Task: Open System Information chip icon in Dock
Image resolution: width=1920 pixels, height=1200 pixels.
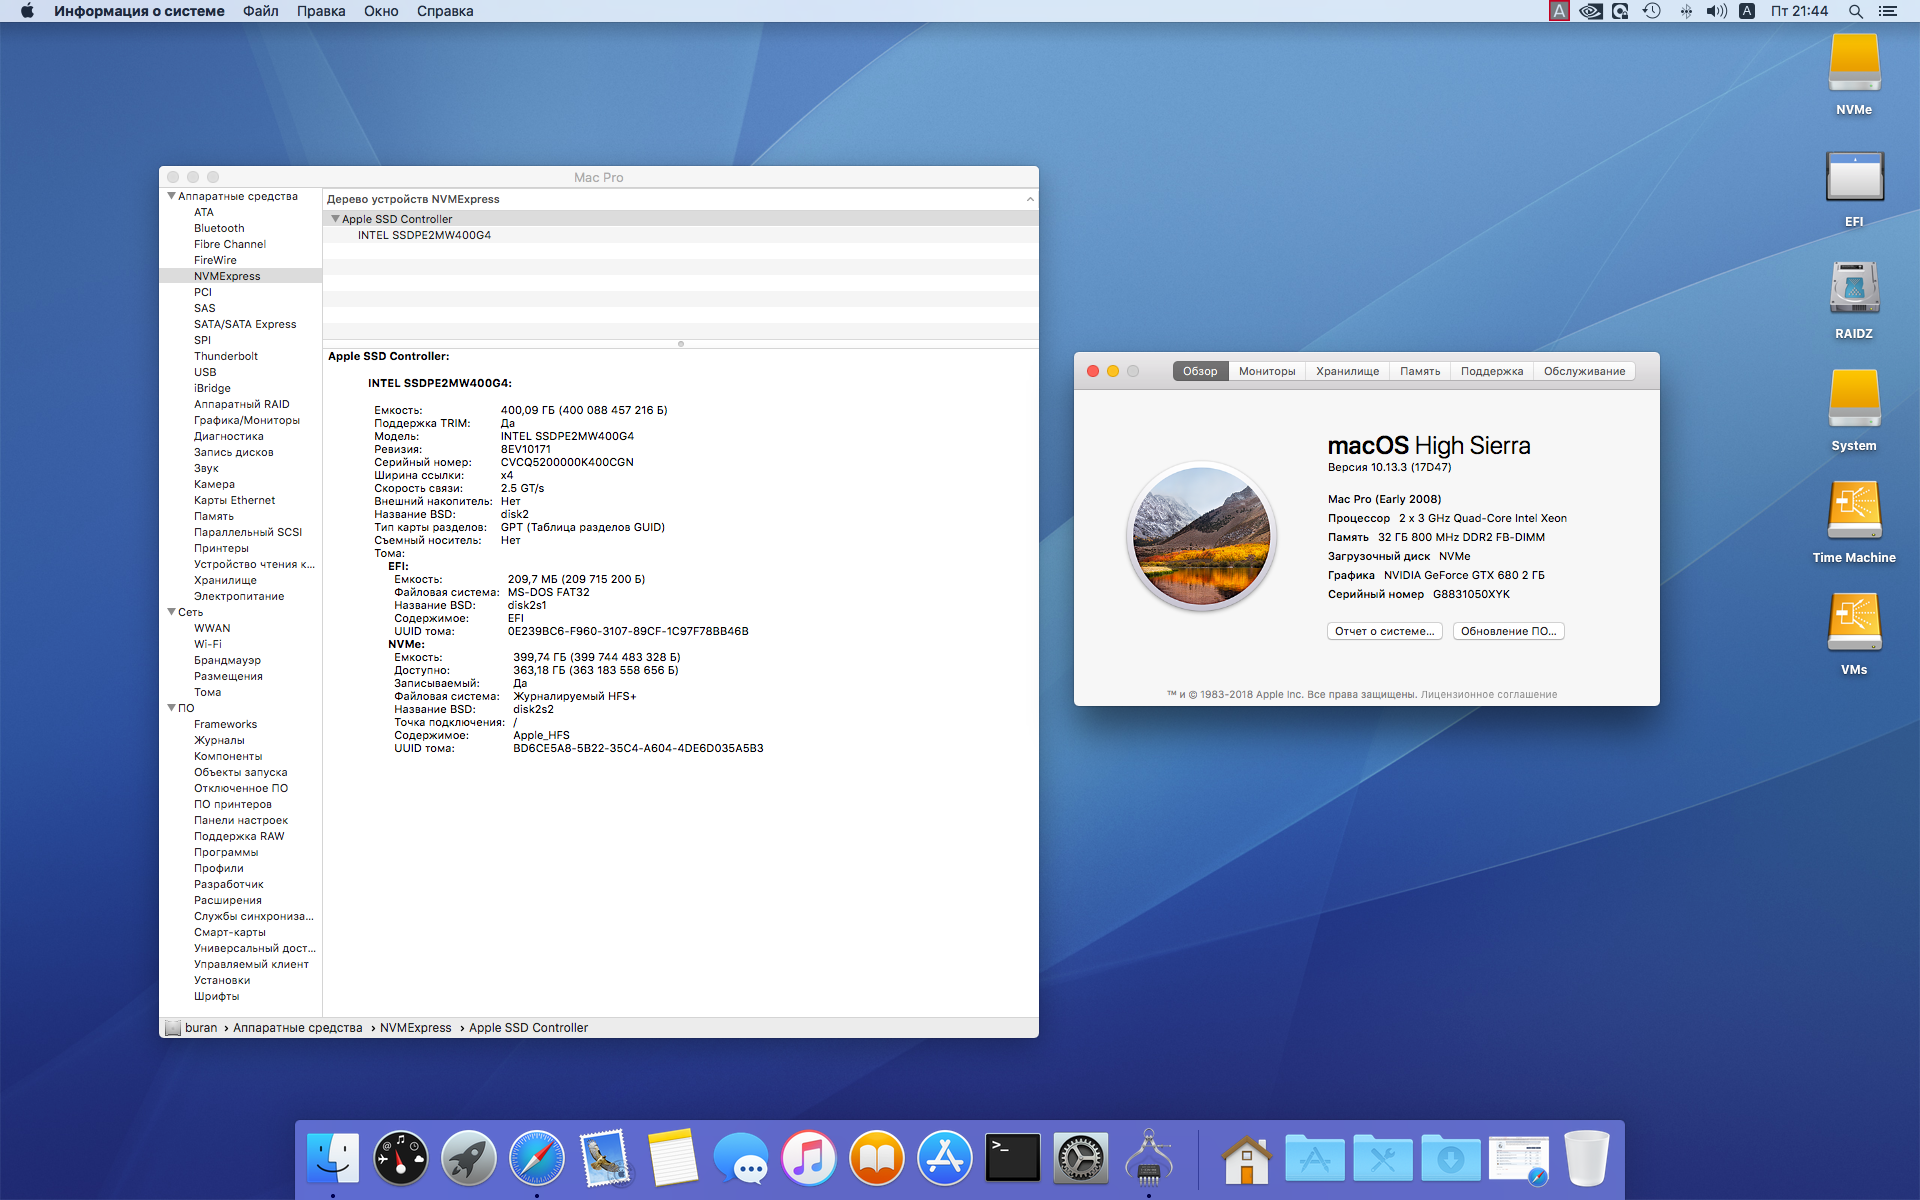Action: click(x=1148, y=1158)
